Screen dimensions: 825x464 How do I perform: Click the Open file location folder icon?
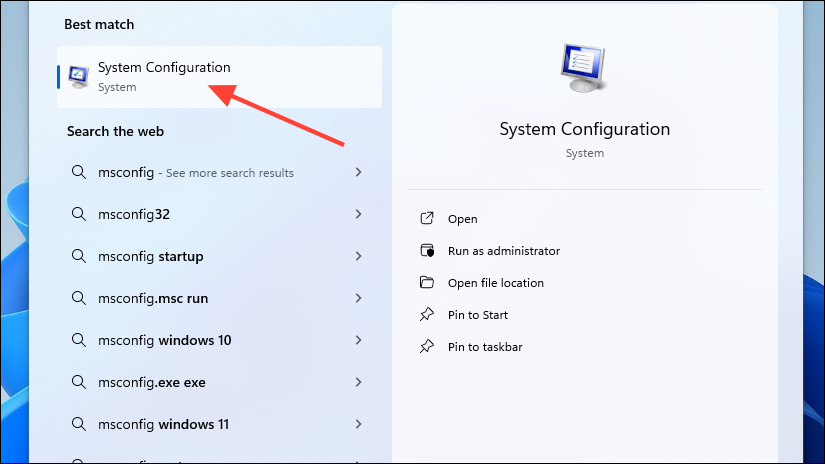(427, 283)
